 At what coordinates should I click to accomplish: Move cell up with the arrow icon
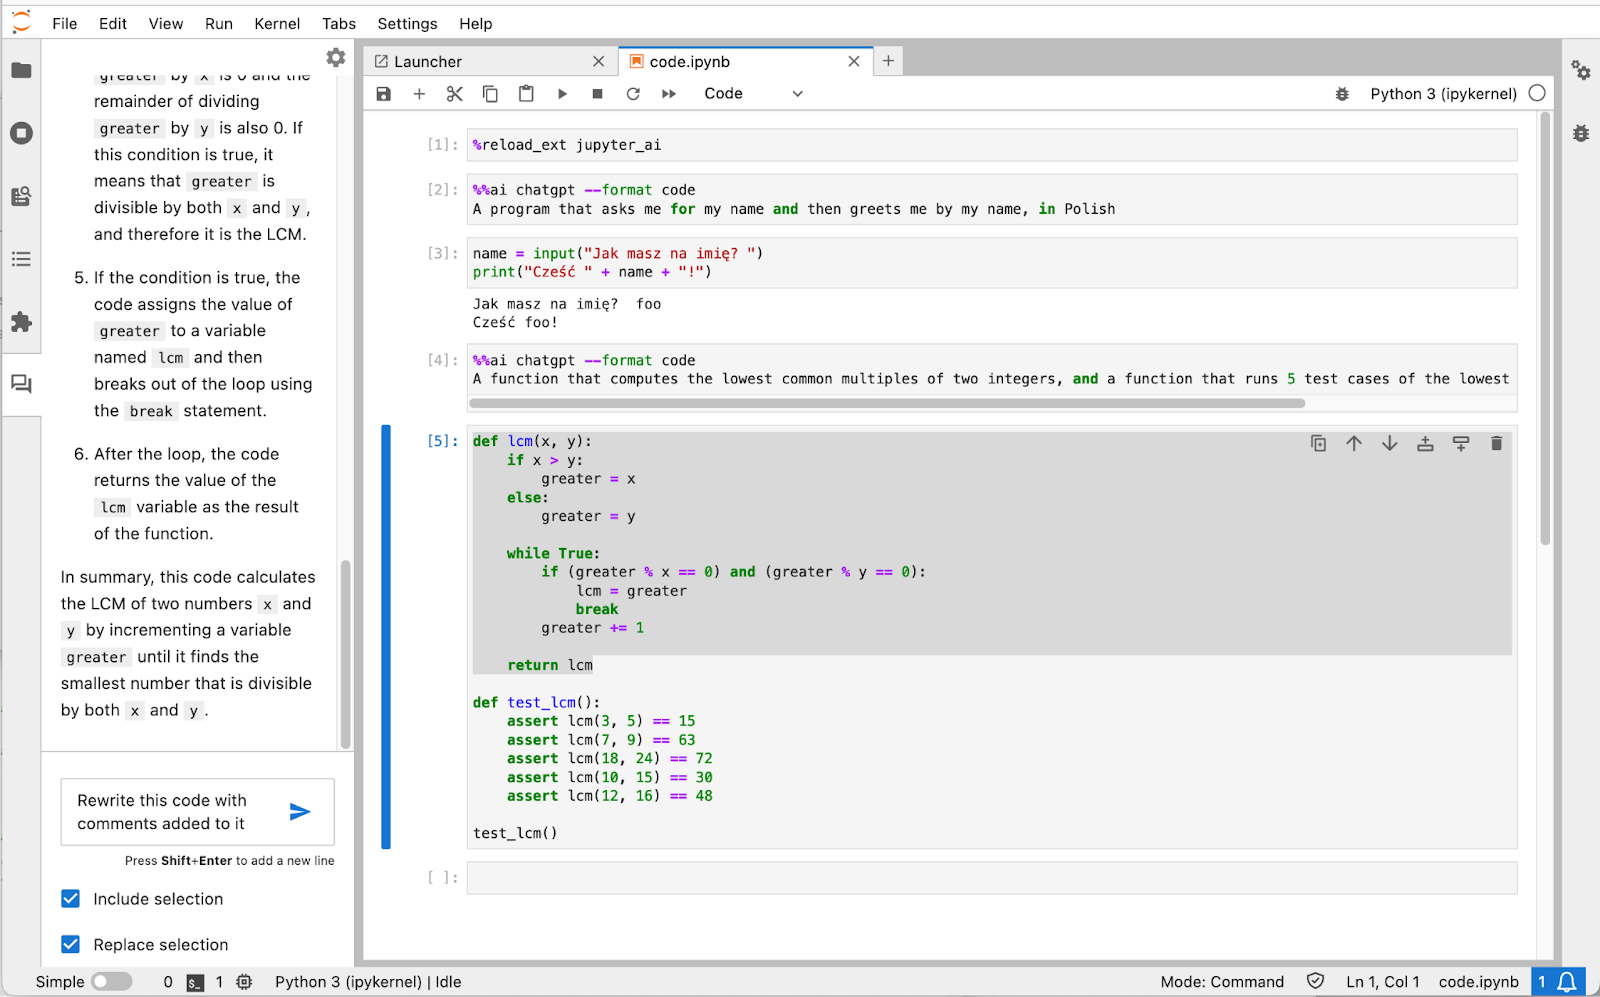tap(1354, 444)
